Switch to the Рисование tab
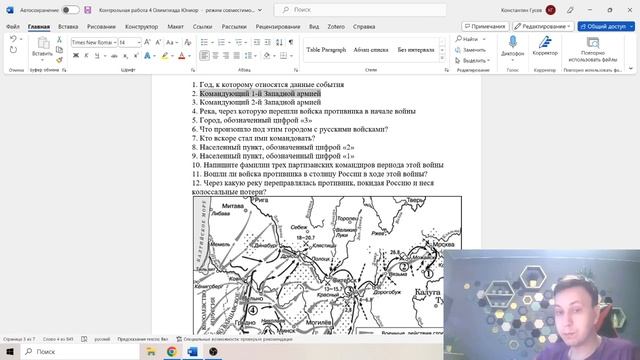640x360 pixels. pyautogui.click(x=101, y=27)
